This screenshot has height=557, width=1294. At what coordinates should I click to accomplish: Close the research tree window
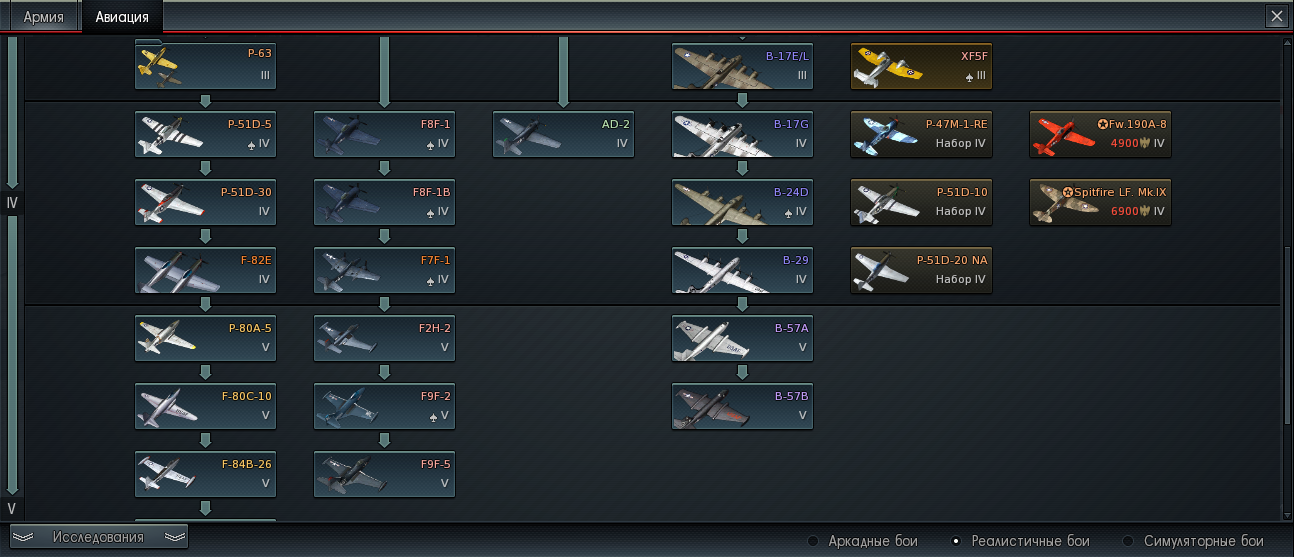1276,16
